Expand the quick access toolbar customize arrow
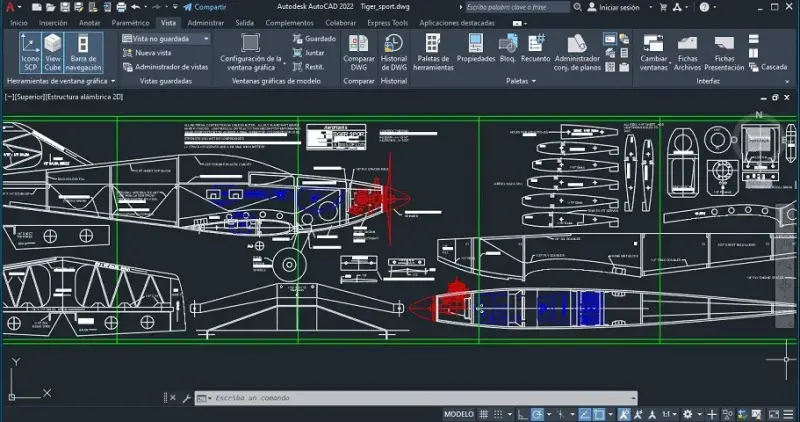The width and height of the screenshot is (800, 422). point(175,7)
